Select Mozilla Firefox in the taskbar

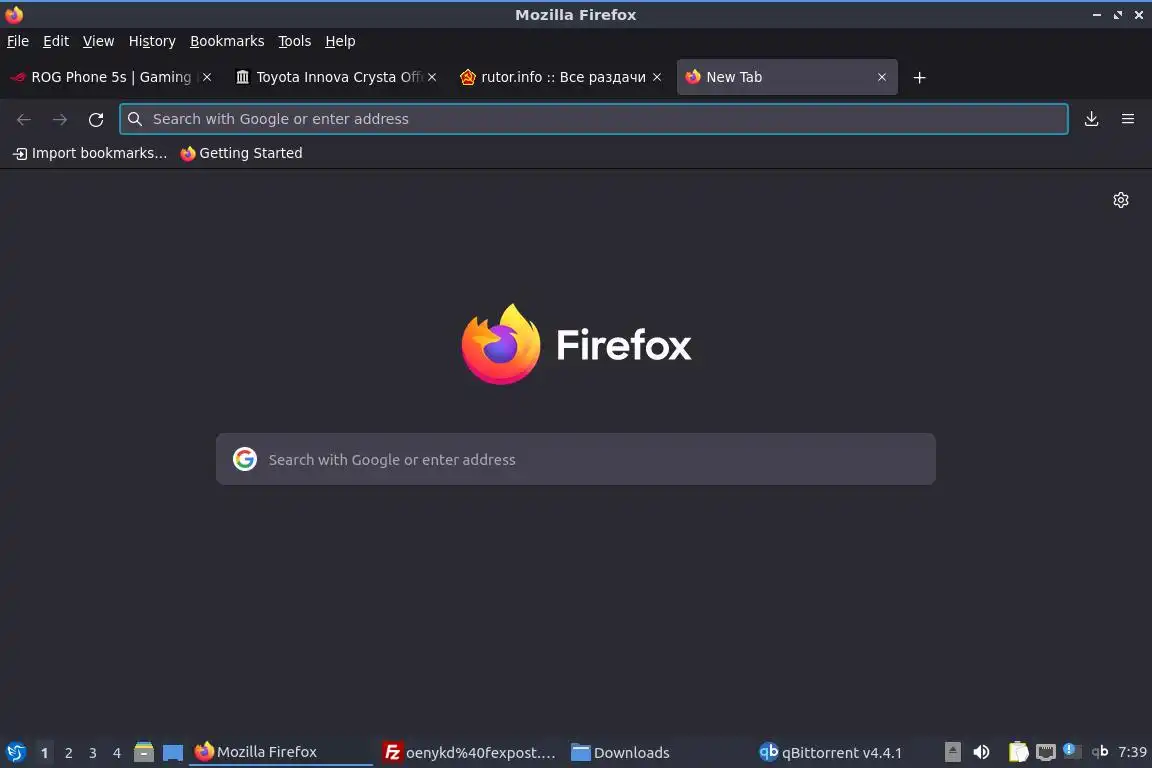click(281, 752)
